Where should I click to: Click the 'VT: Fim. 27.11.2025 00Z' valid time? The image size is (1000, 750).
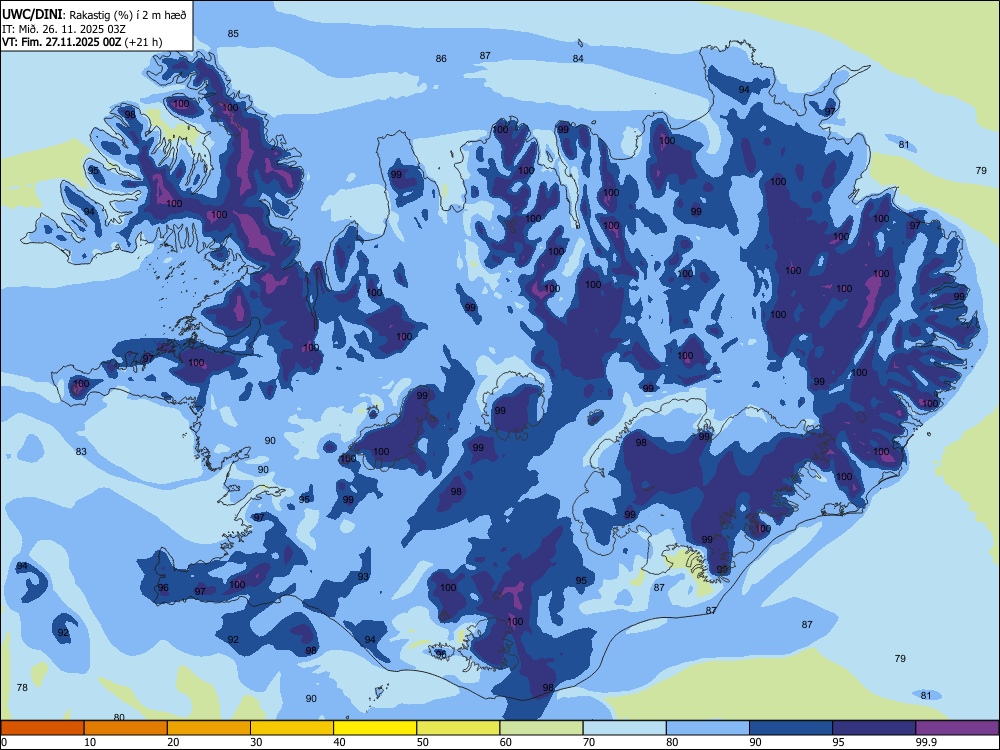[61, 42]
